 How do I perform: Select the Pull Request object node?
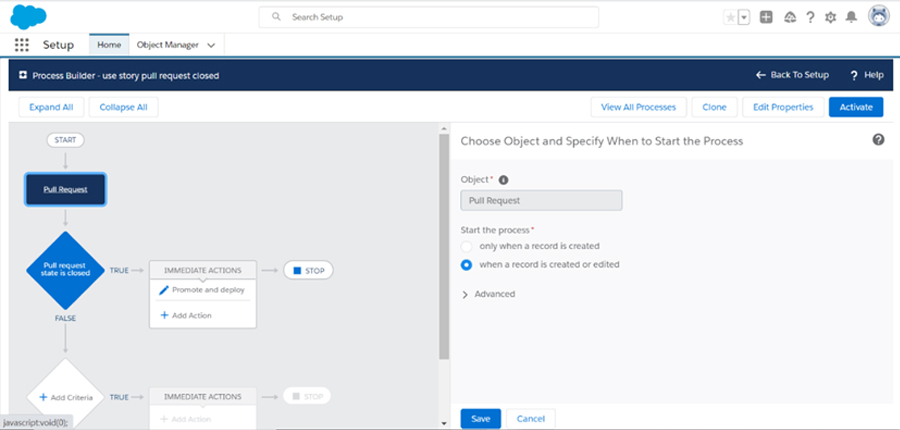pyautogui.click(x=65, y=189)
